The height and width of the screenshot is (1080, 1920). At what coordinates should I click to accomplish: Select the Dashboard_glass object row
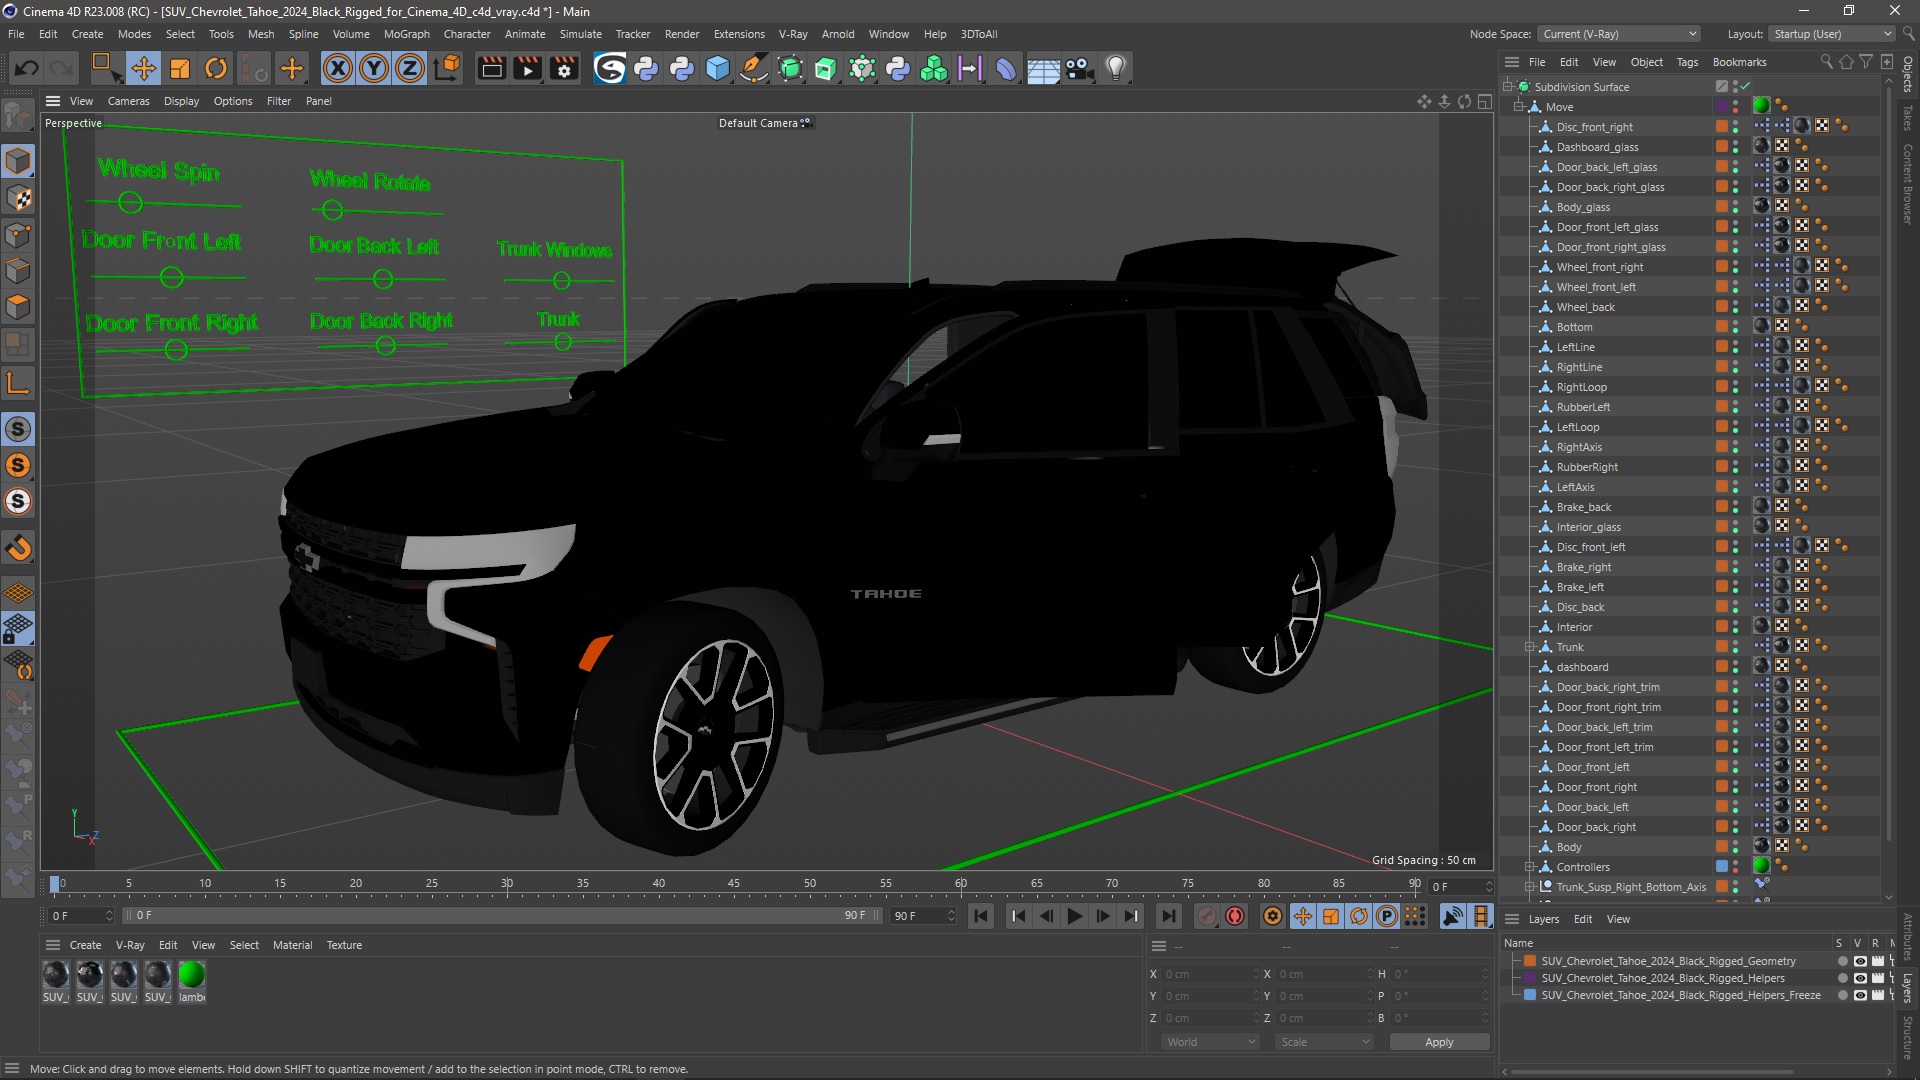tap(1597, 147)
